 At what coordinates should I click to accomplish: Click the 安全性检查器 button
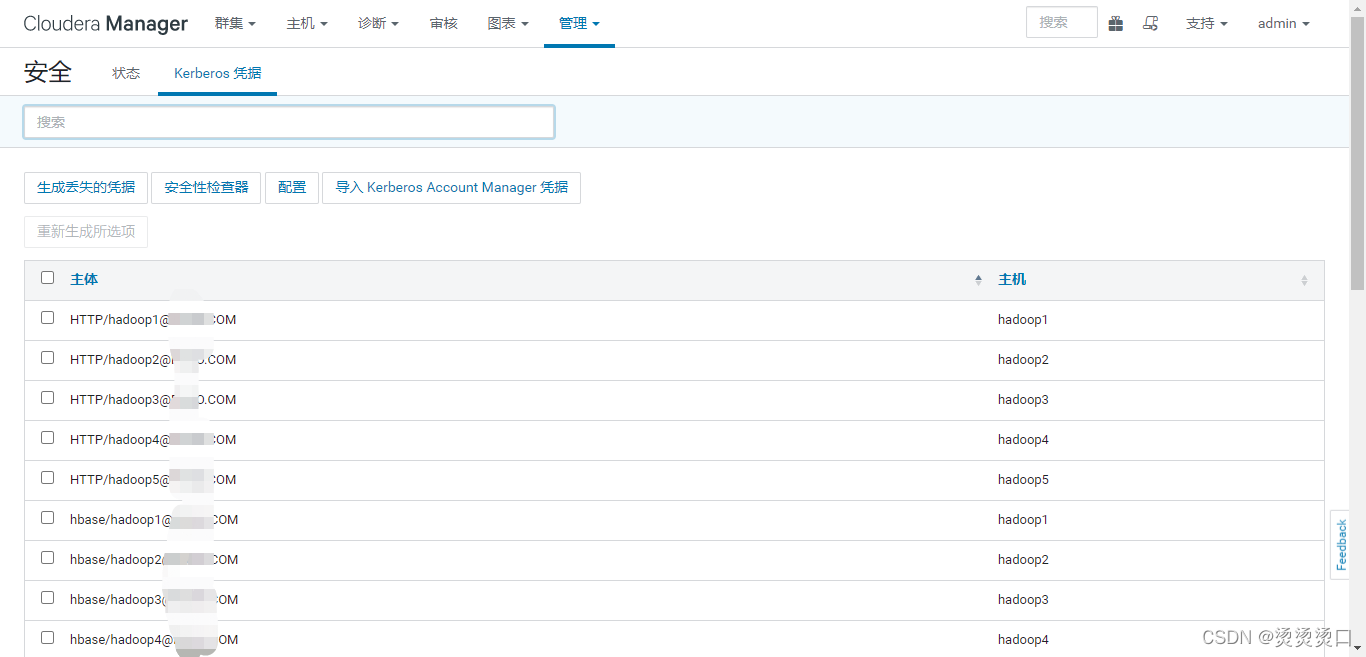pyautogui.click(x=206, y=188)
